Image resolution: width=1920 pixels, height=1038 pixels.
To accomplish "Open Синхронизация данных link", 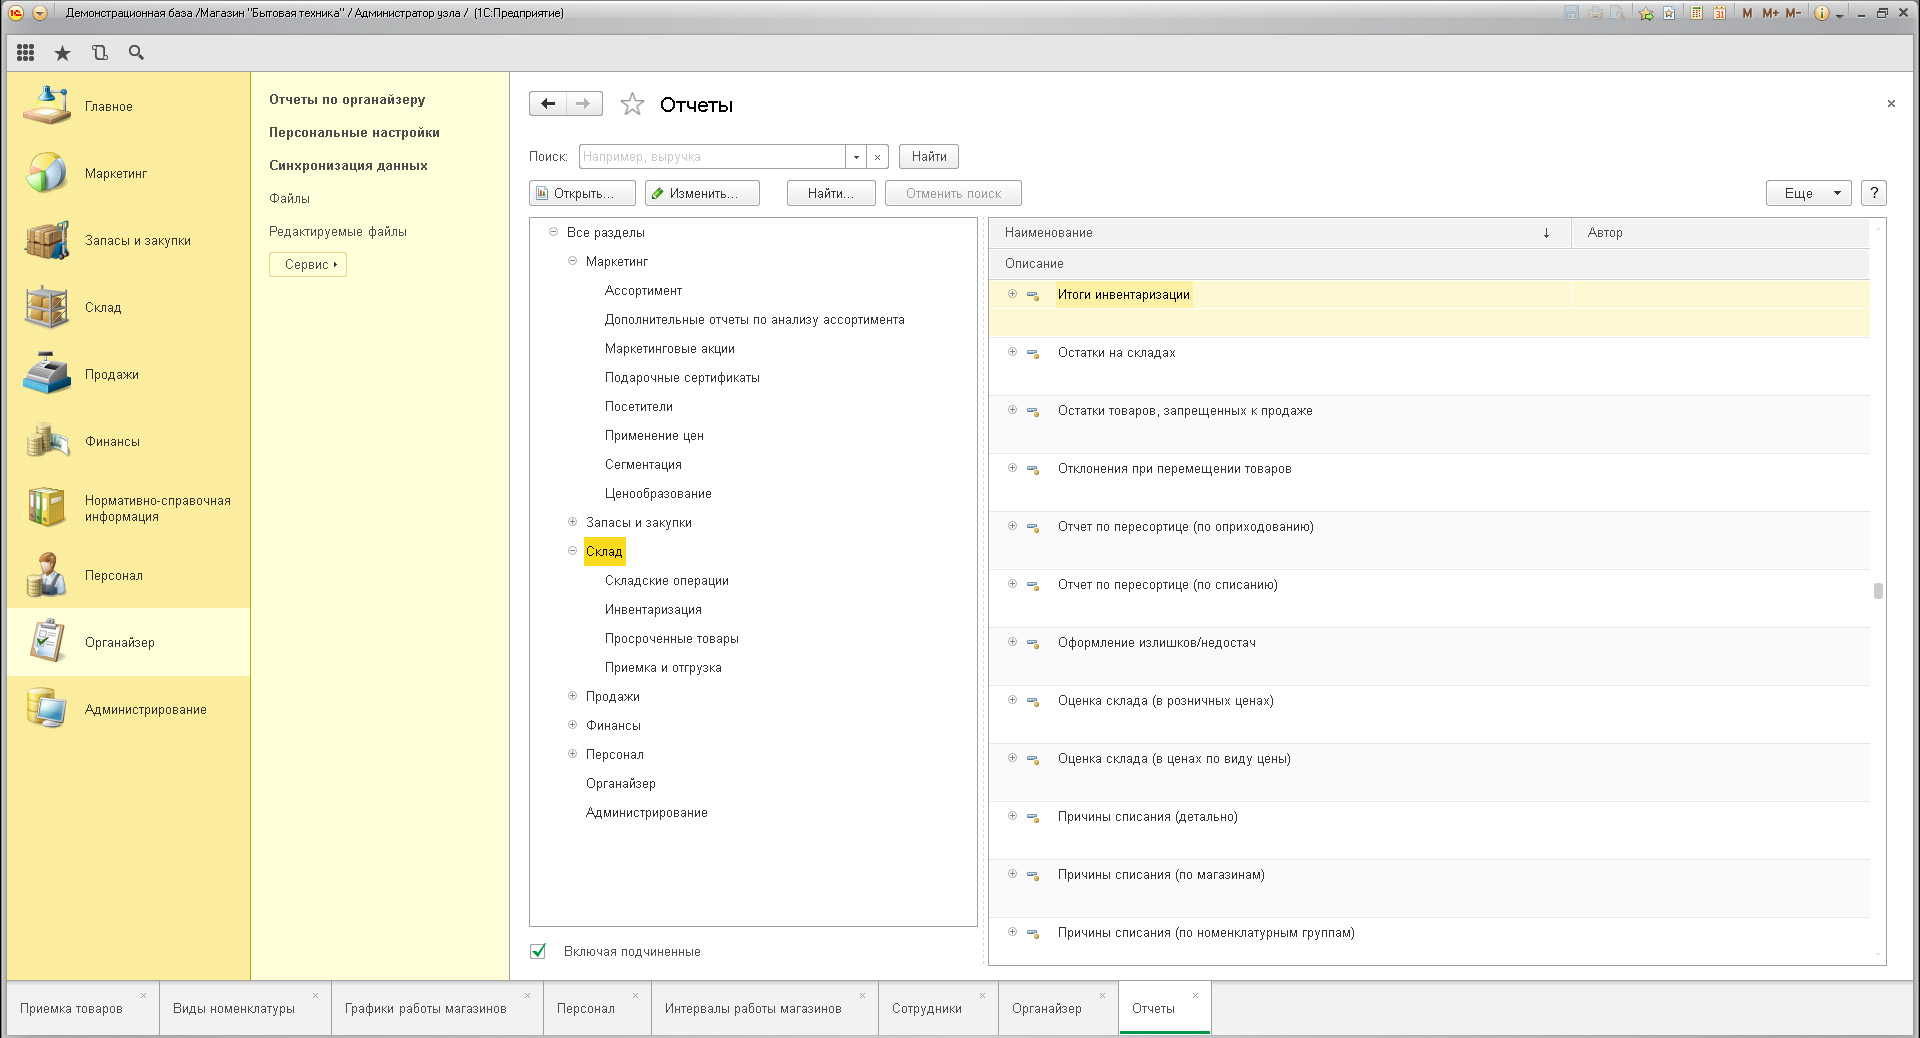I will pos(348,165).
